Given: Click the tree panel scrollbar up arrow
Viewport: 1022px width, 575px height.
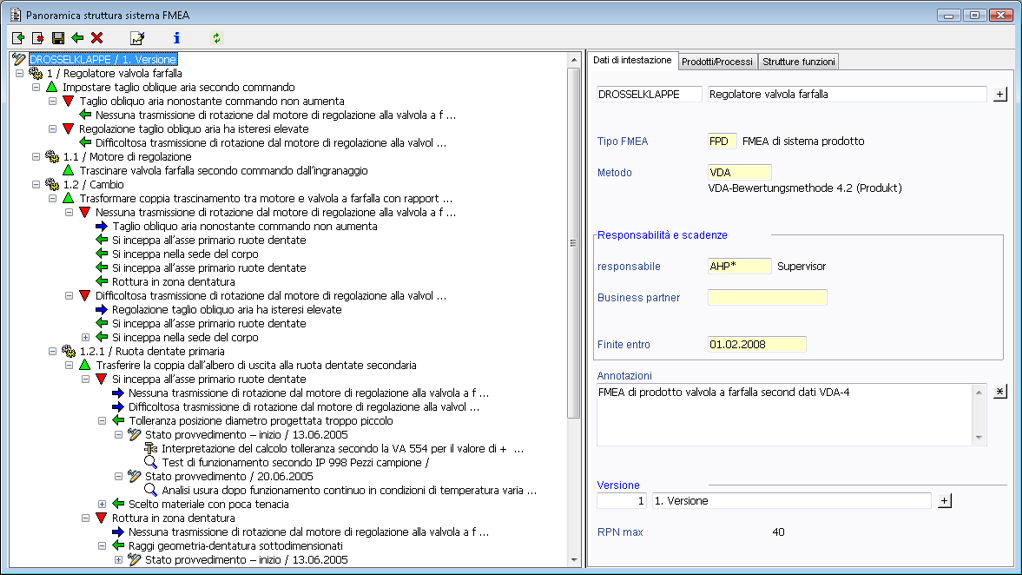Looking at the screenshot, I should tap(574, 60).
